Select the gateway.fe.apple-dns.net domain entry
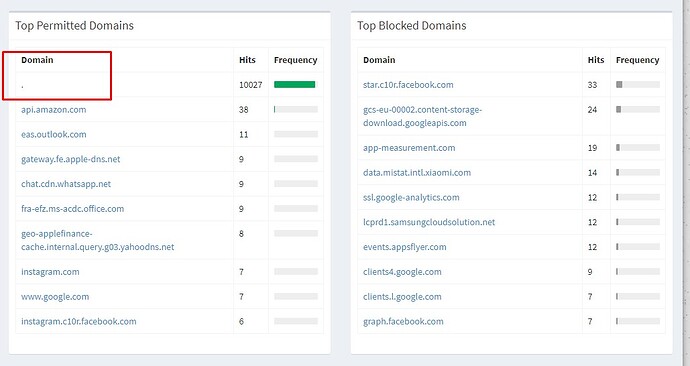This screenshot has height=366, width=690. coord(70,159)
